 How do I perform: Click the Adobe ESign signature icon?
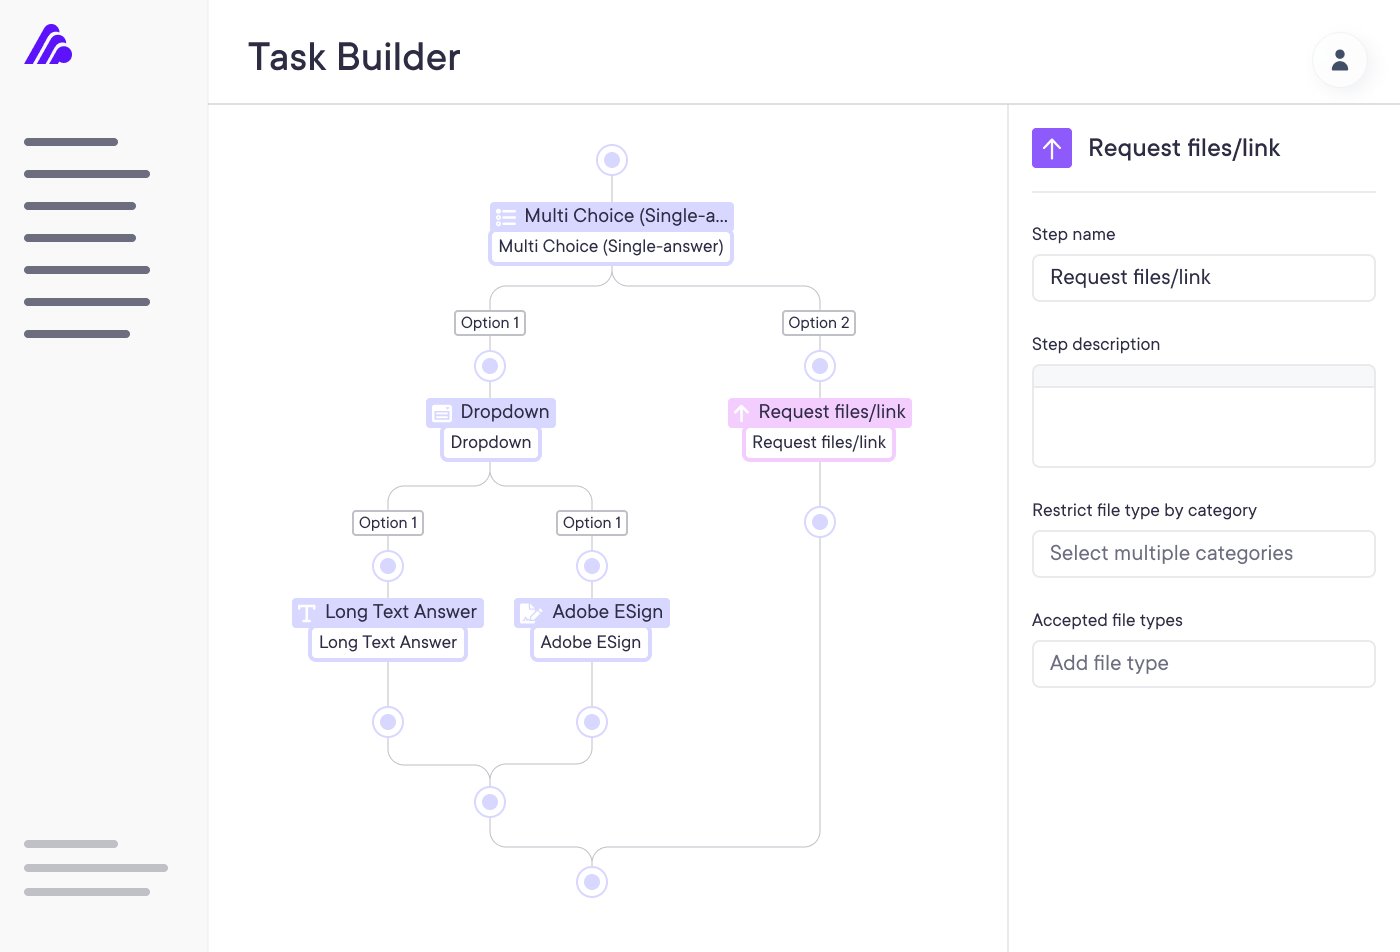pos(531,613)
